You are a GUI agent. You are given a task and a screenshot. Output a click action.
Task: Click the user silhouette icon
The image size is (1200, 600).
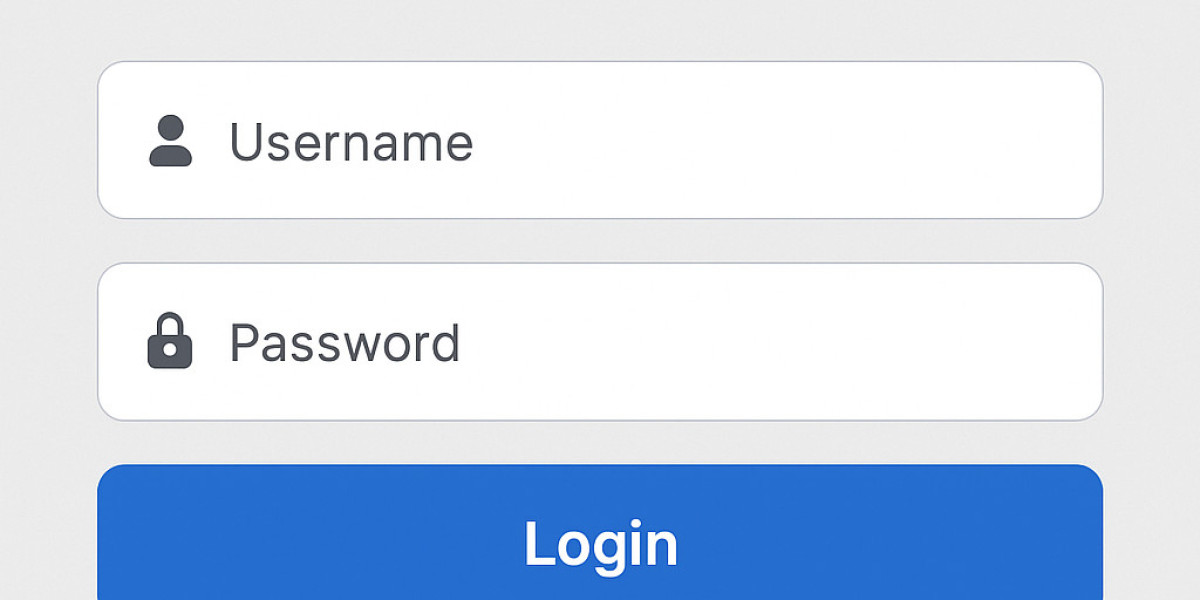click(170, 141)
